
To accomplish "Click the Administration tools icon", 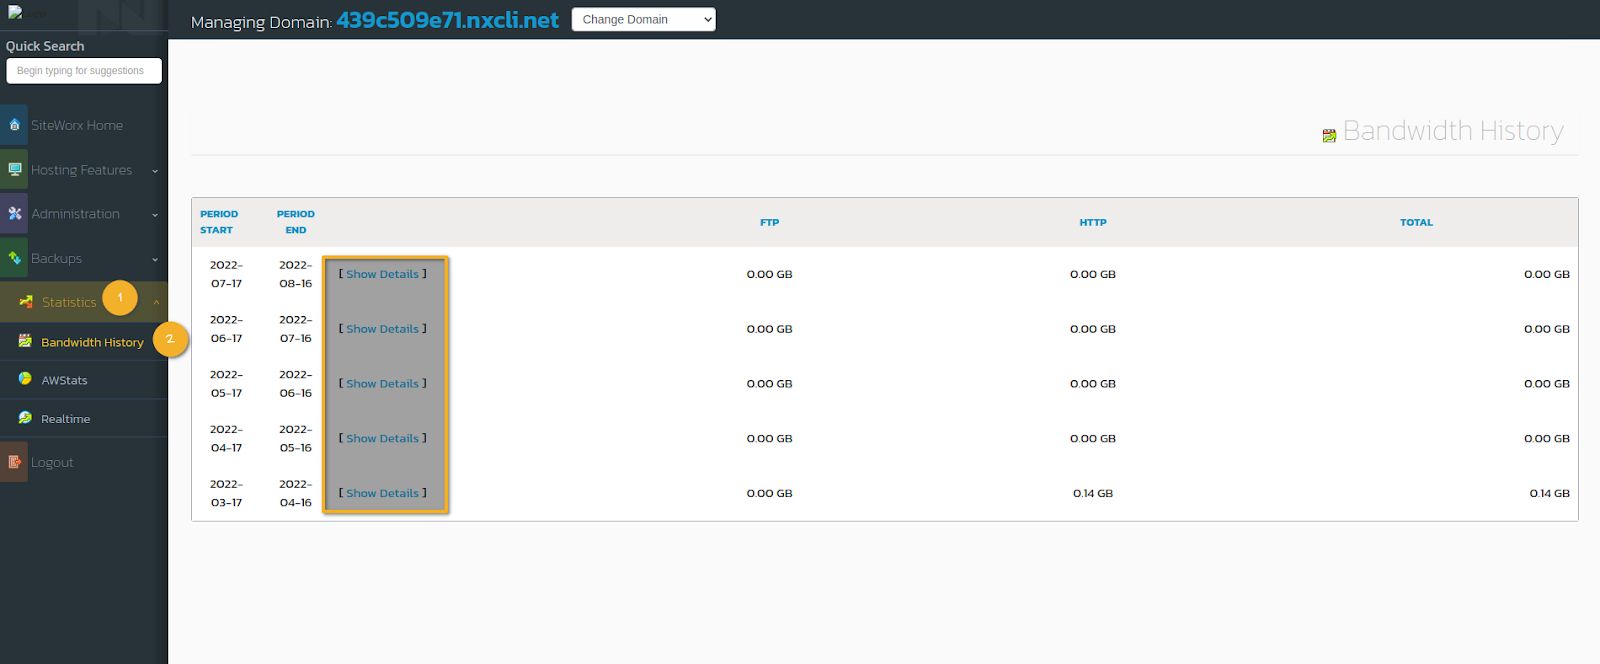I will (14, 213).
